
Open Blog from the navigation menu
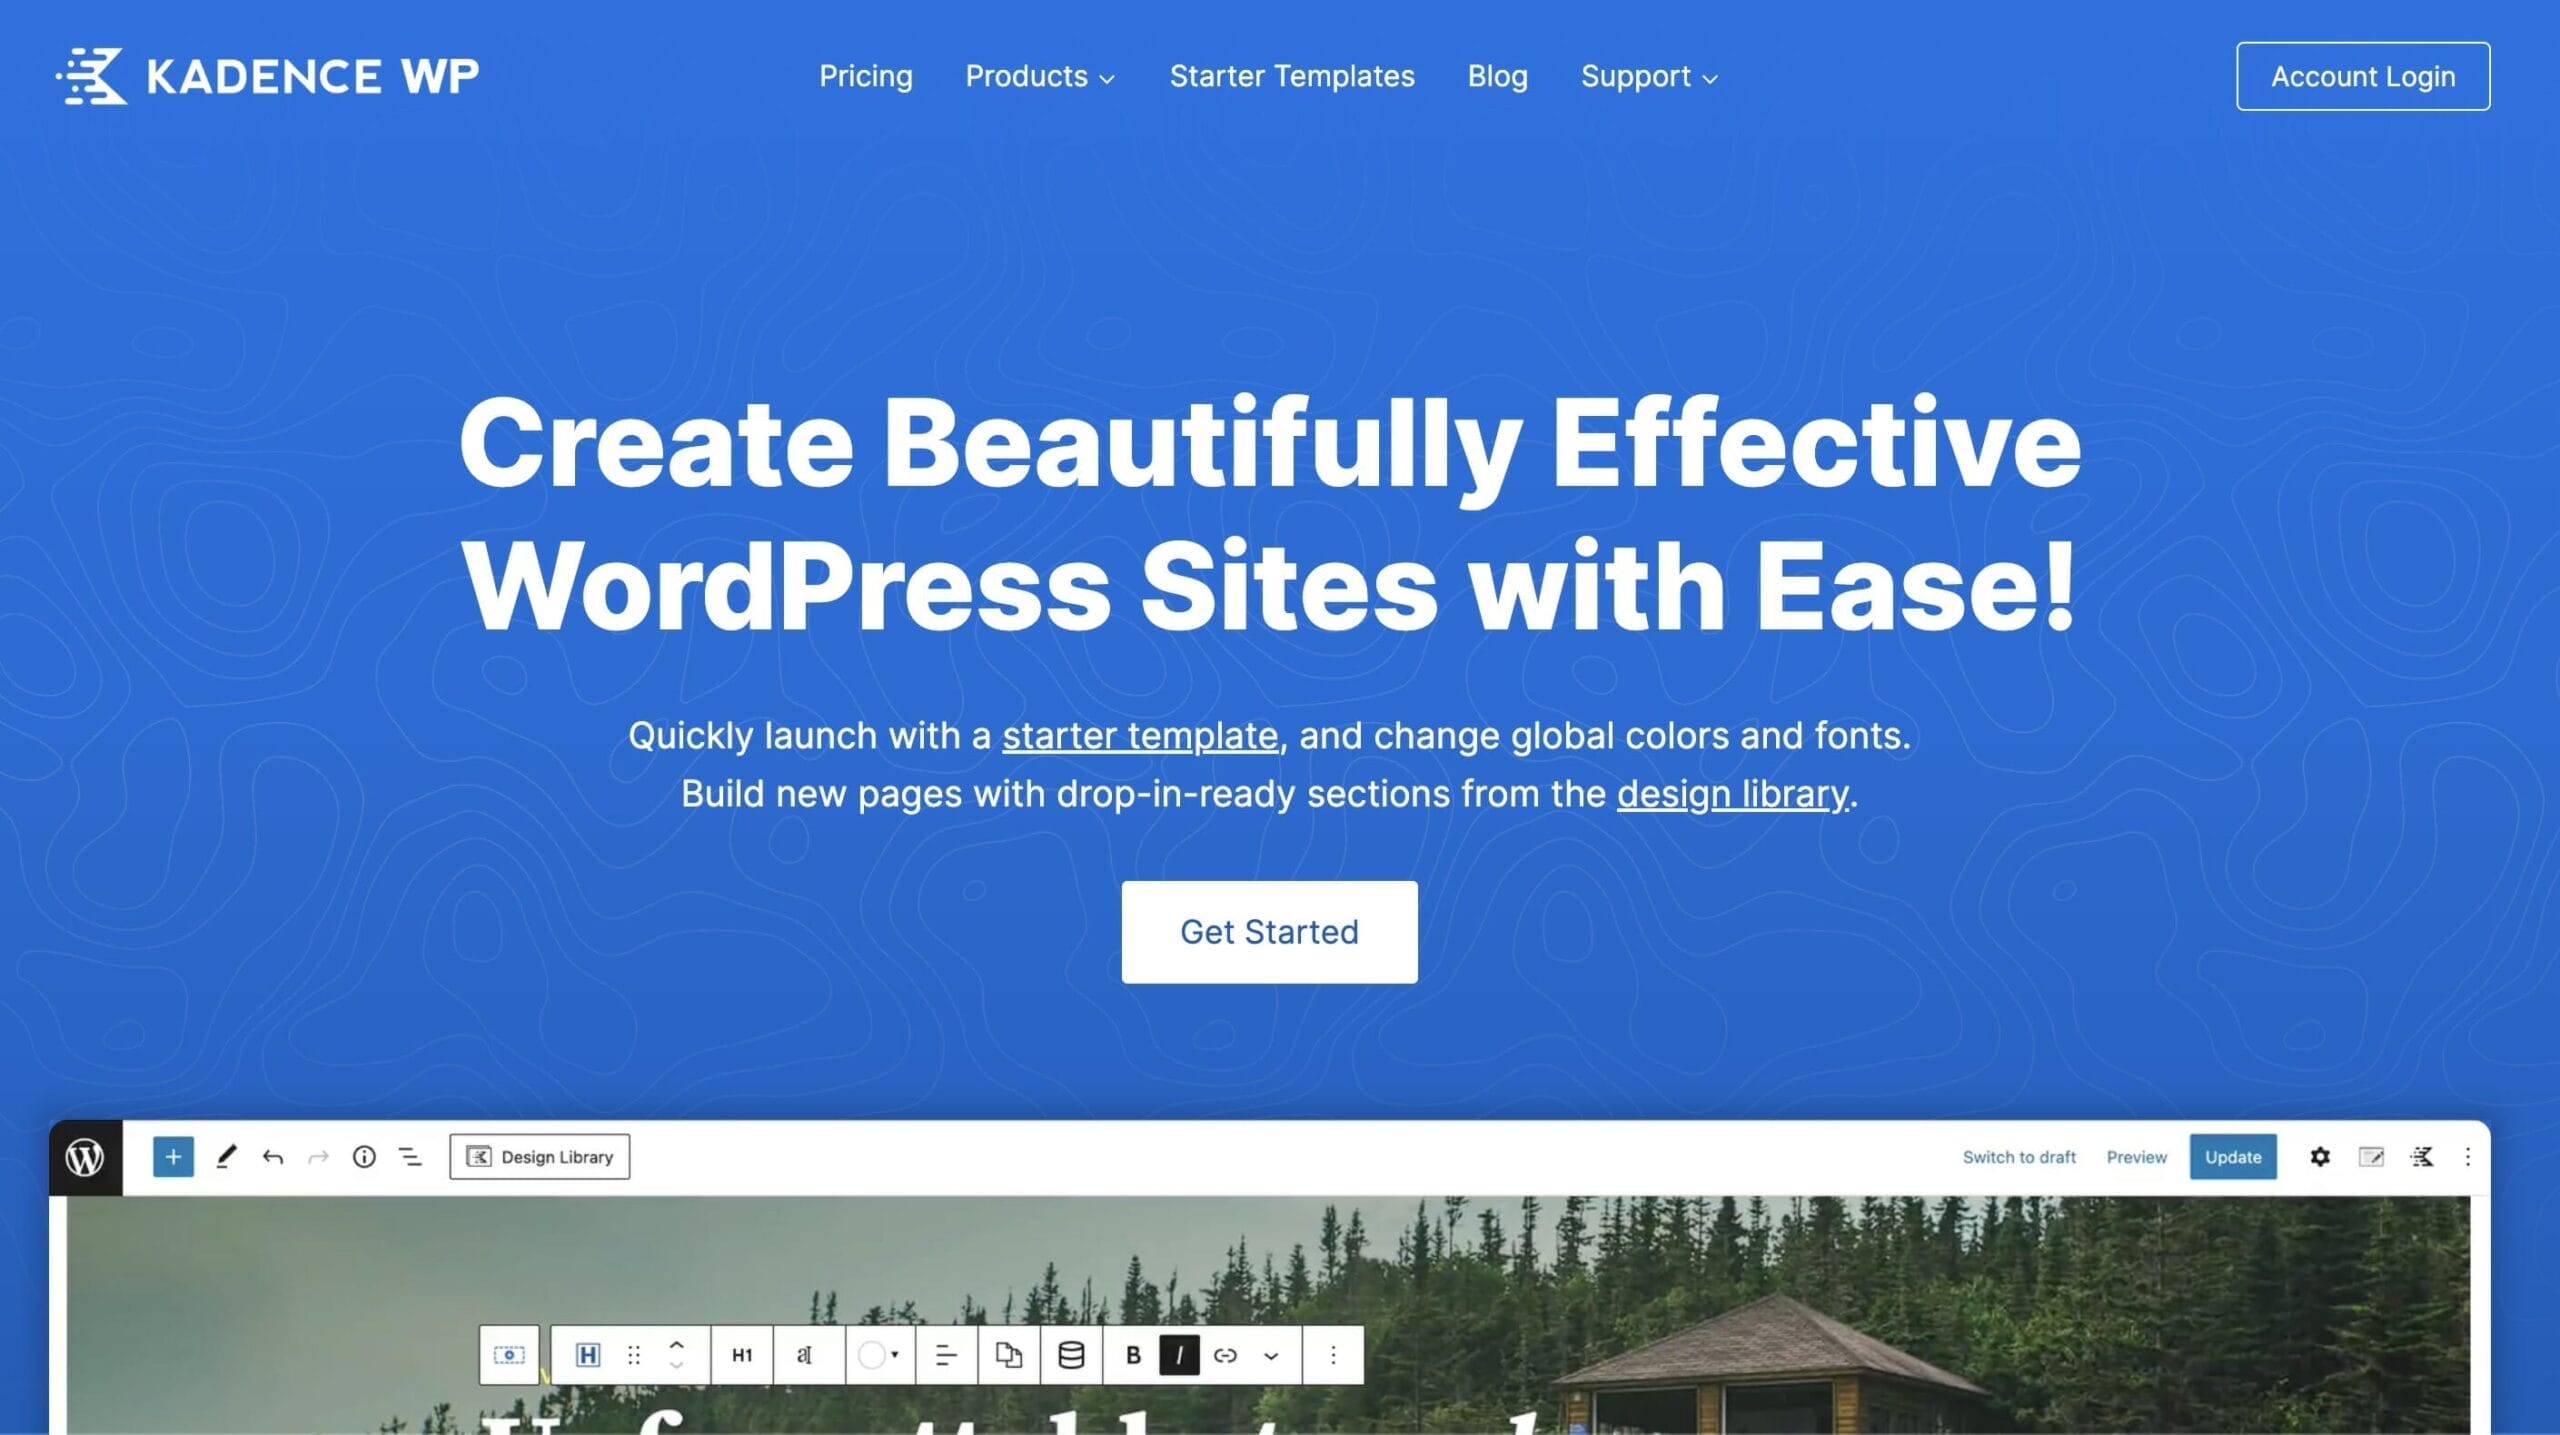[x=1498, y=76]
